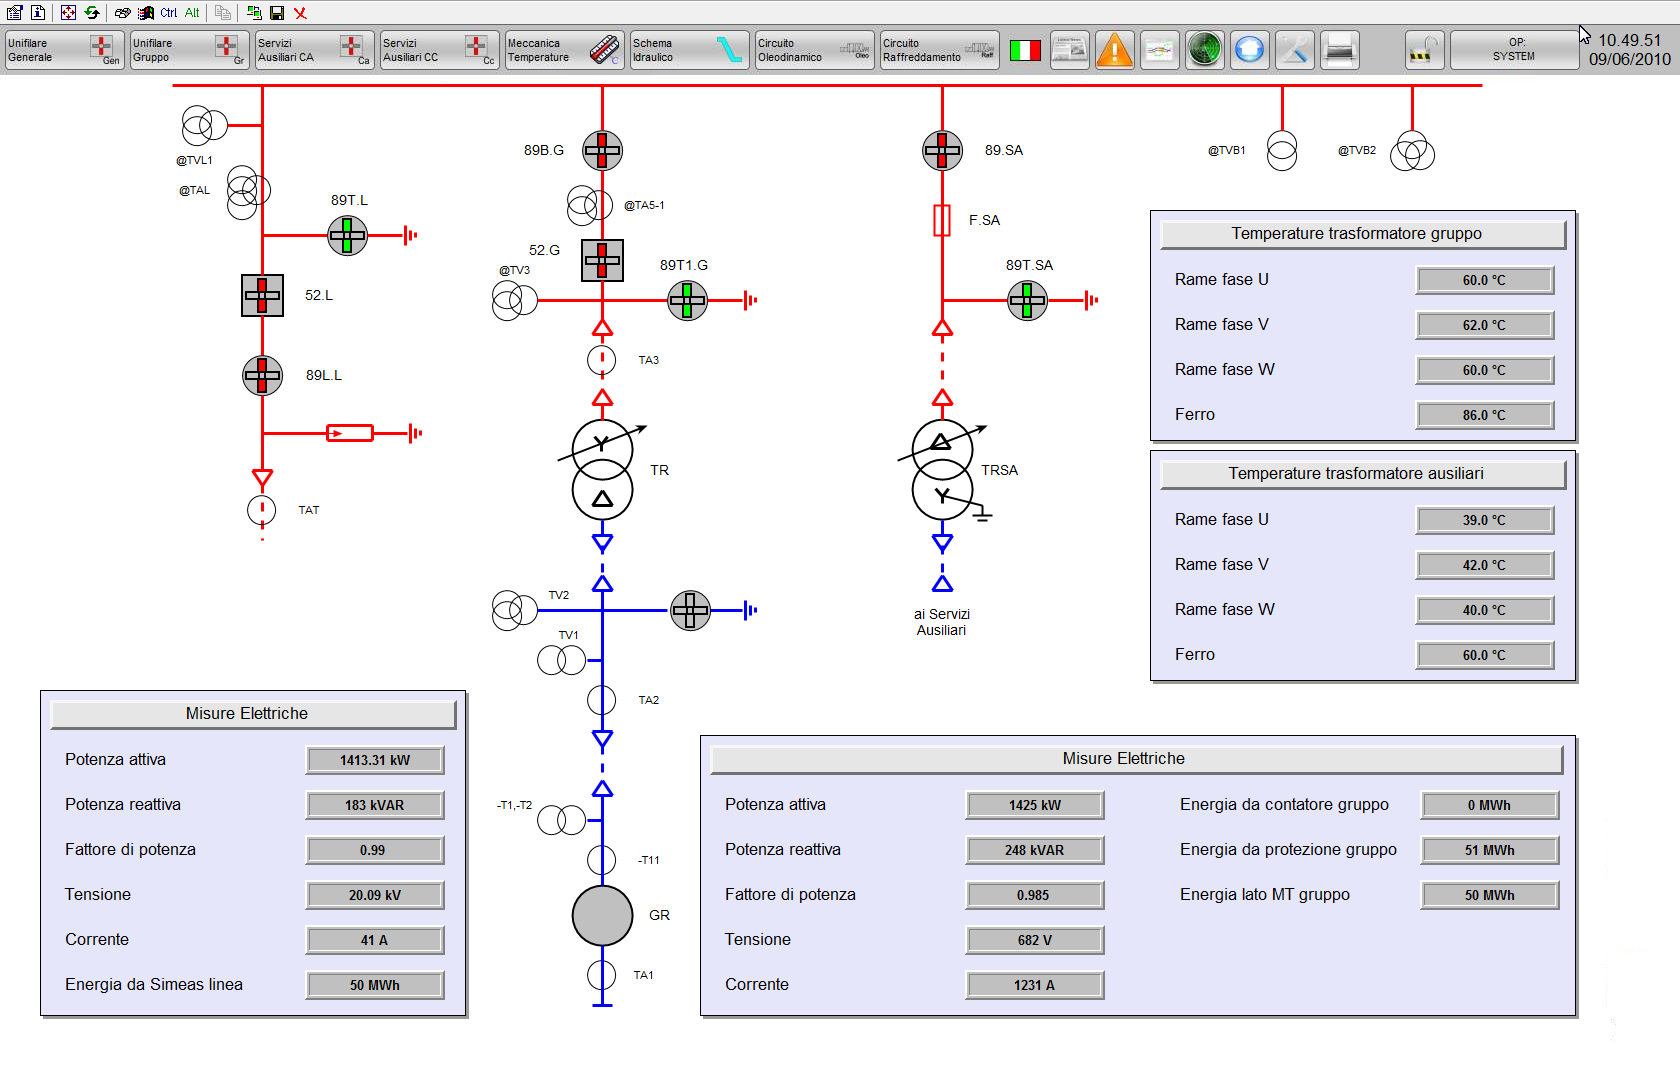Click the 0.985 Fattore di potenza value

pyautogui.click(x=1035, y=895)
